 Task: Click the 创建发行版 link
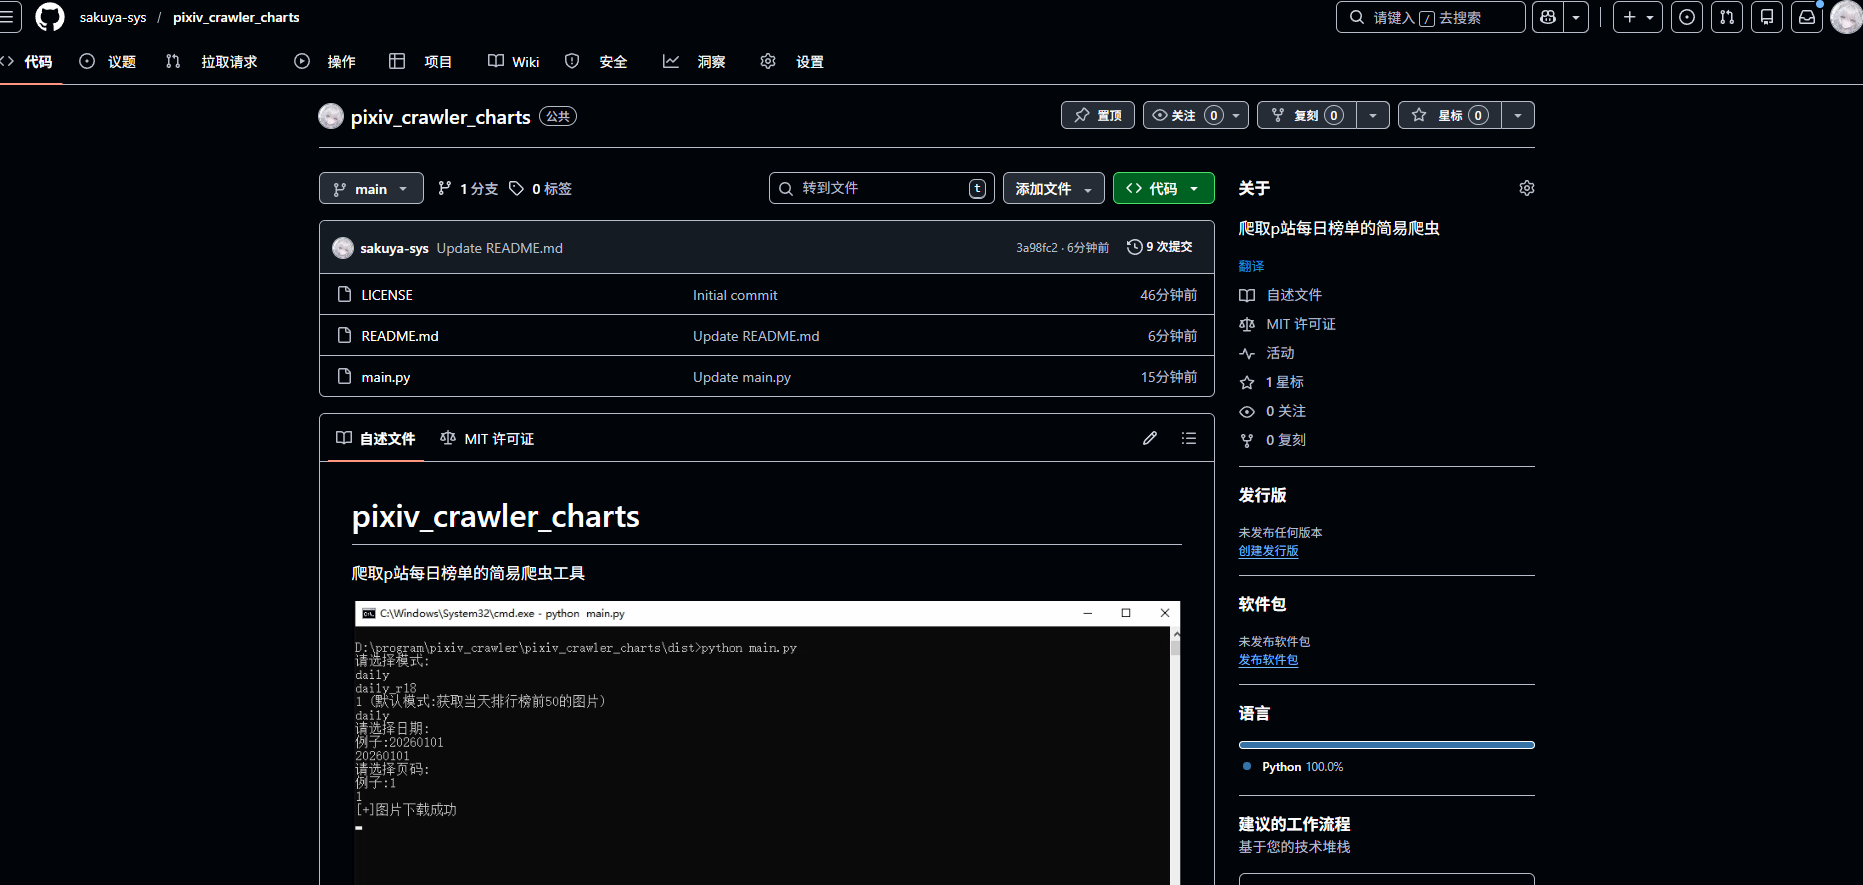coord(1268,551)
